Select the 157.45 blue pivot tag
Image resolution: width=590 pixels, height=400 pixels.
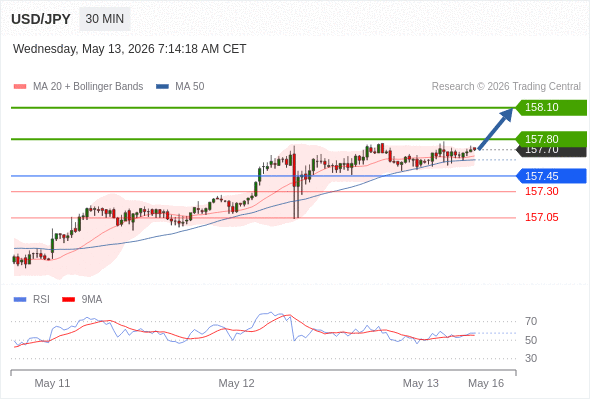[551, 176]
